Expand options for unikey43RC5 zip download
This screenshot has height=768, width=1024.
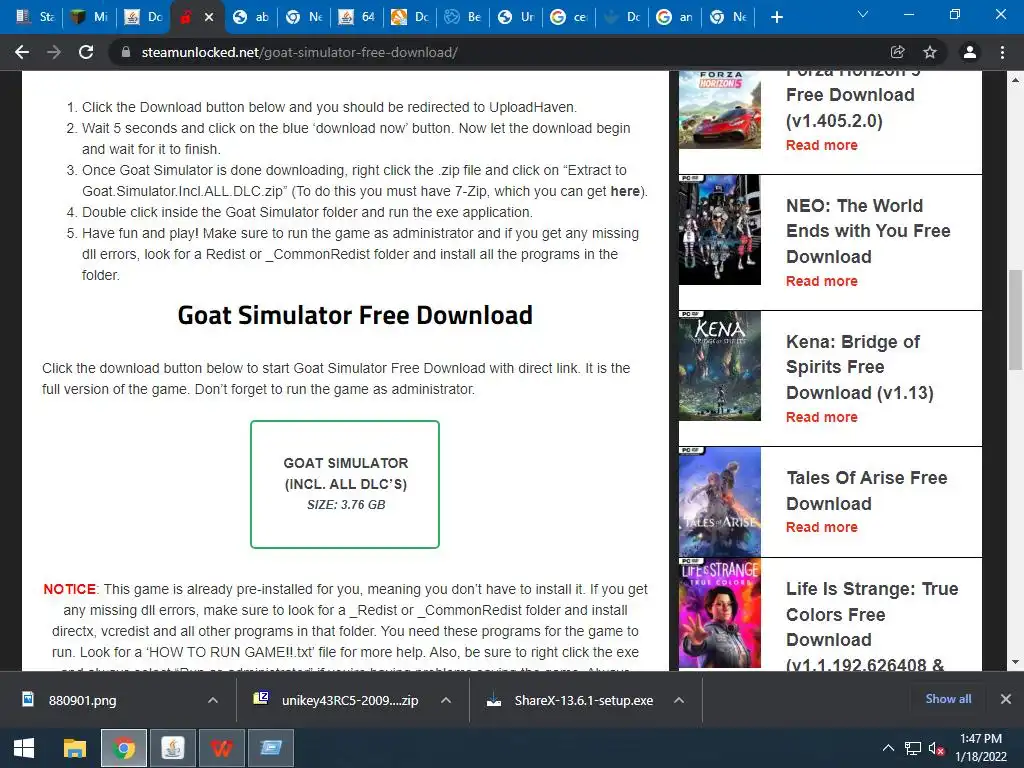pos(446,700)
